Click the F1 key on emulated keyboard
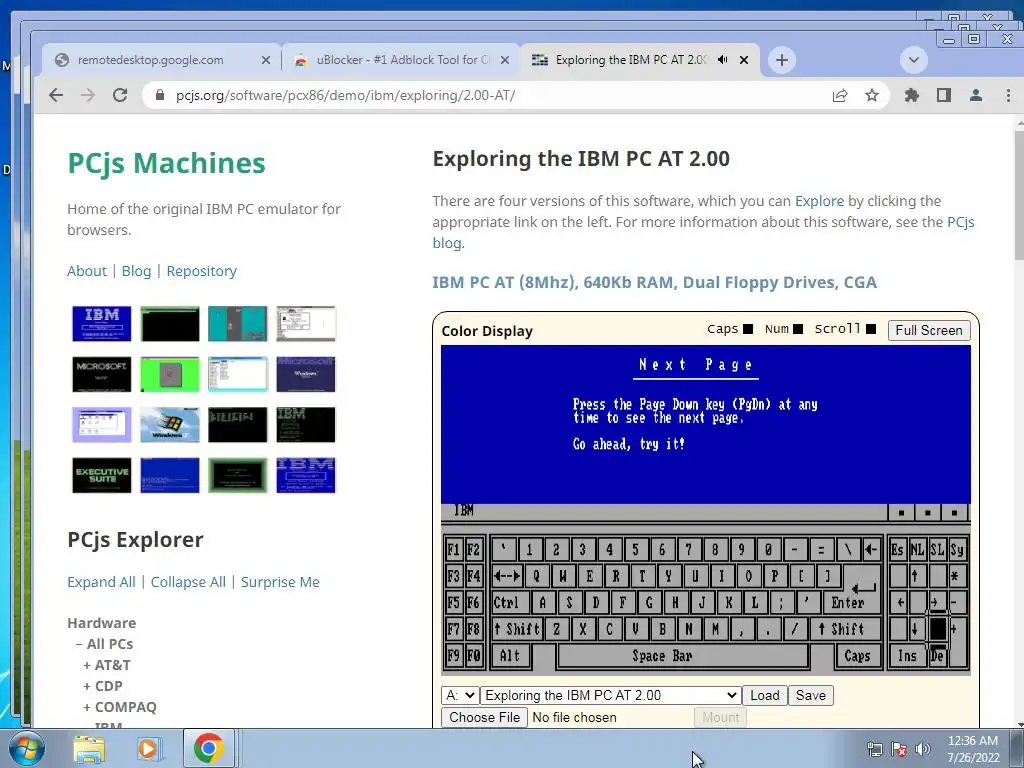This screenshot has height=768, width=1024. click(x=453, y=550)
